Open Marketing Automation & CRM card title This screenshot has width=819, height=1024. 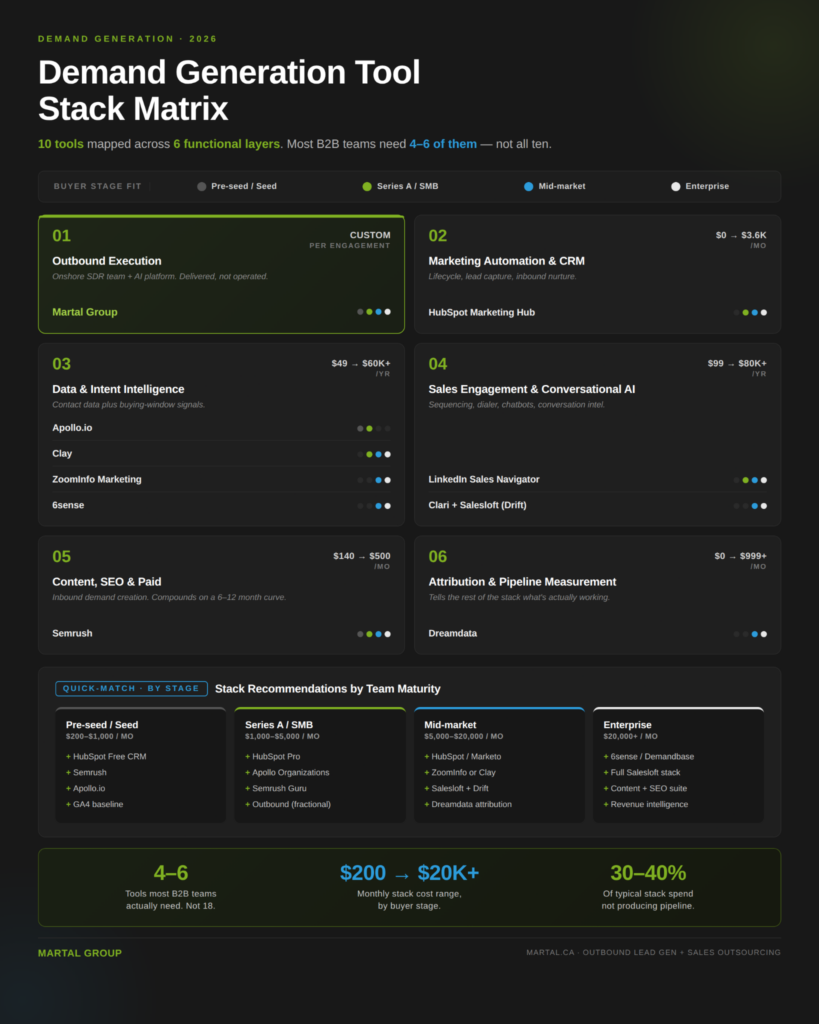tap(506, 261)
